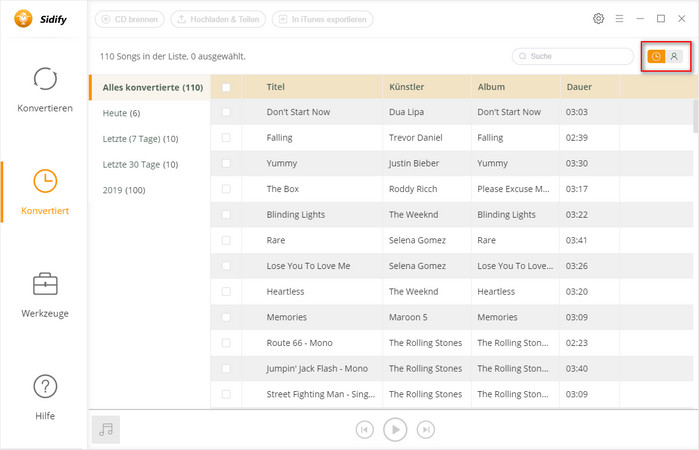699x450 pixels.
Task: Open the hamburger menu
Action: pyautogui.click(x=619, y=19)
